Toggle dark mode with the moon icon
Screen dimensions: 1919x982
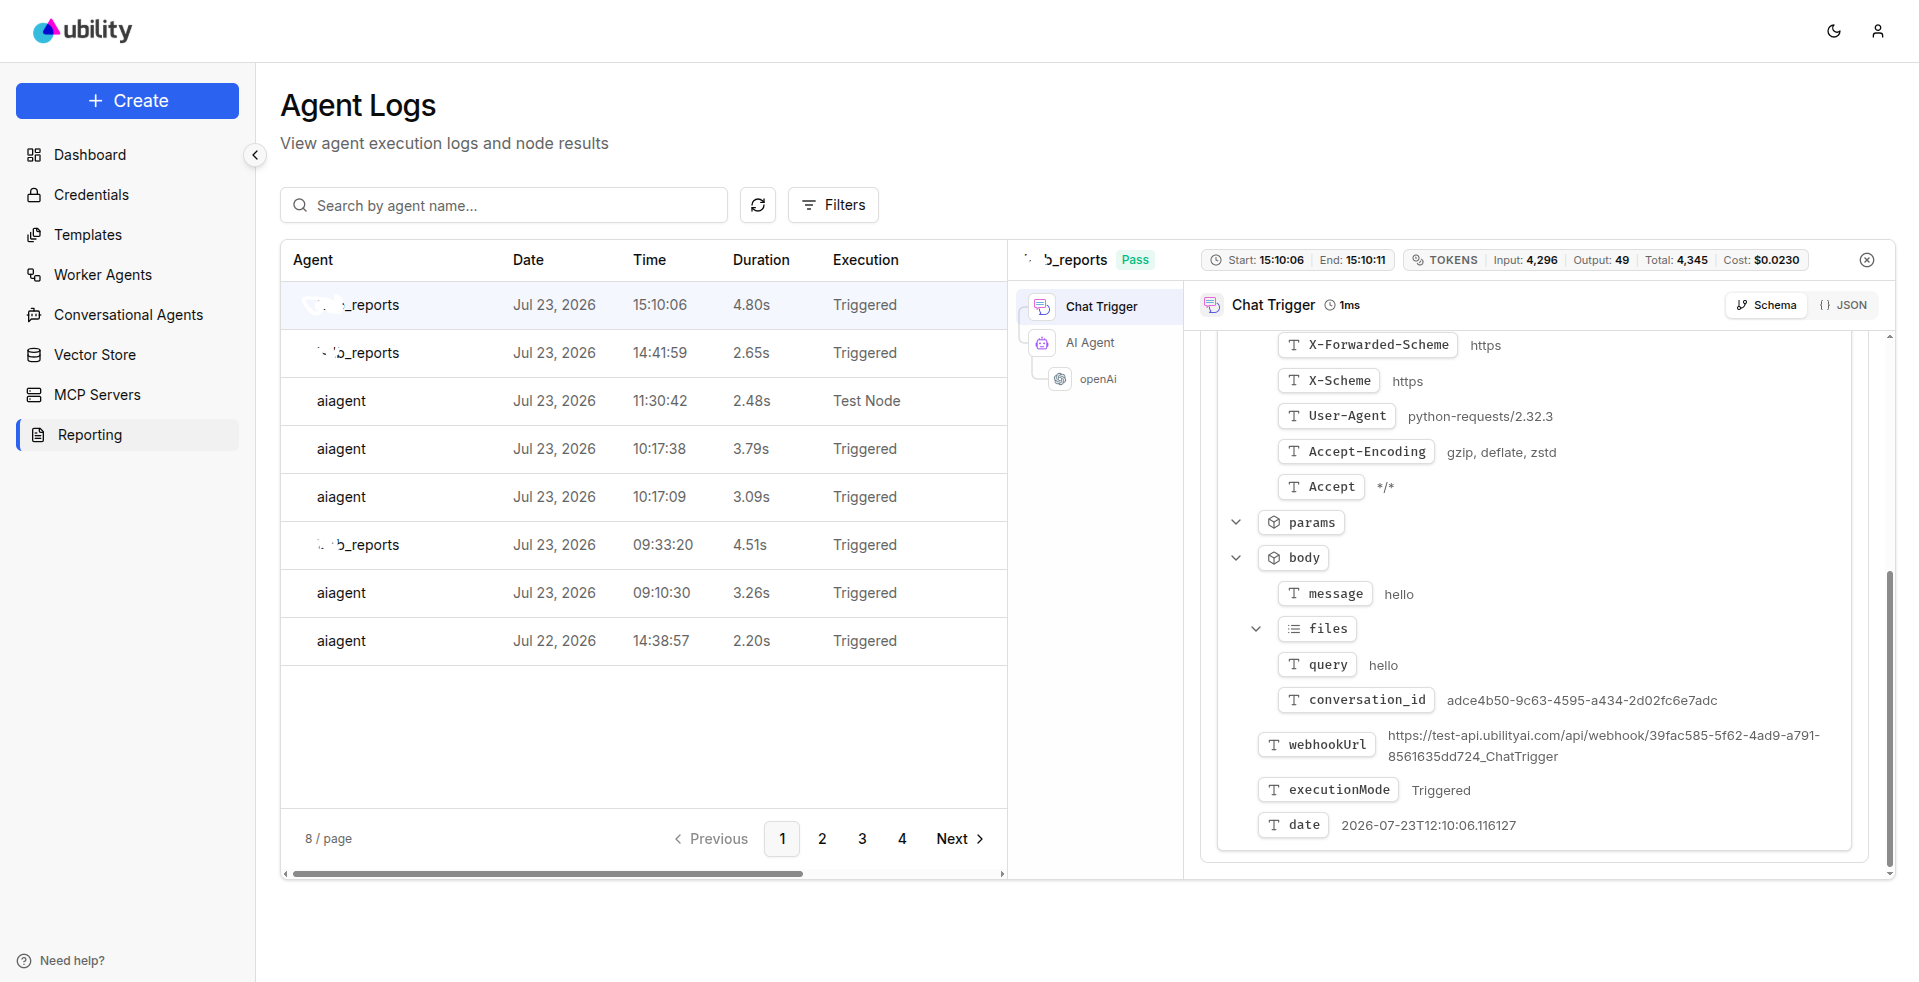(x=1834, y=31)
